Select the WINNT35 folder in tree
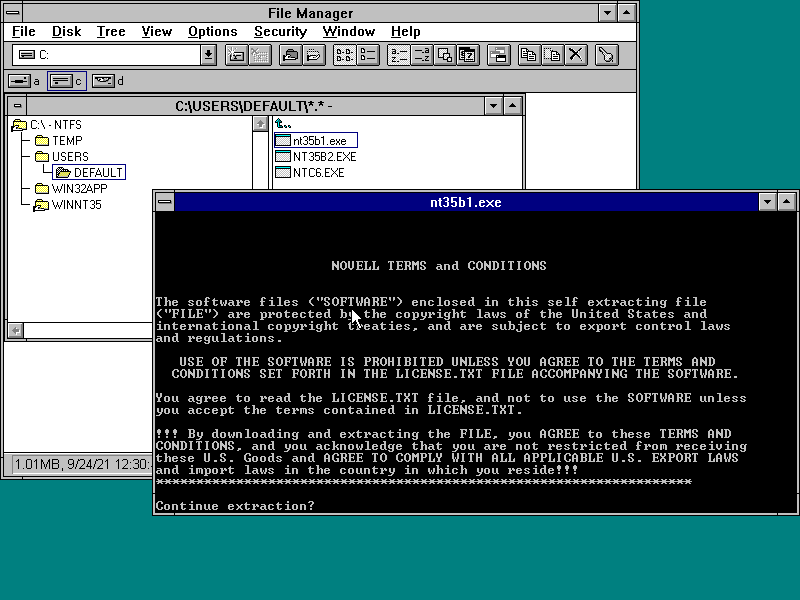Image resolution: width=800 pixels, height=600 pixels. pos(68,205)
